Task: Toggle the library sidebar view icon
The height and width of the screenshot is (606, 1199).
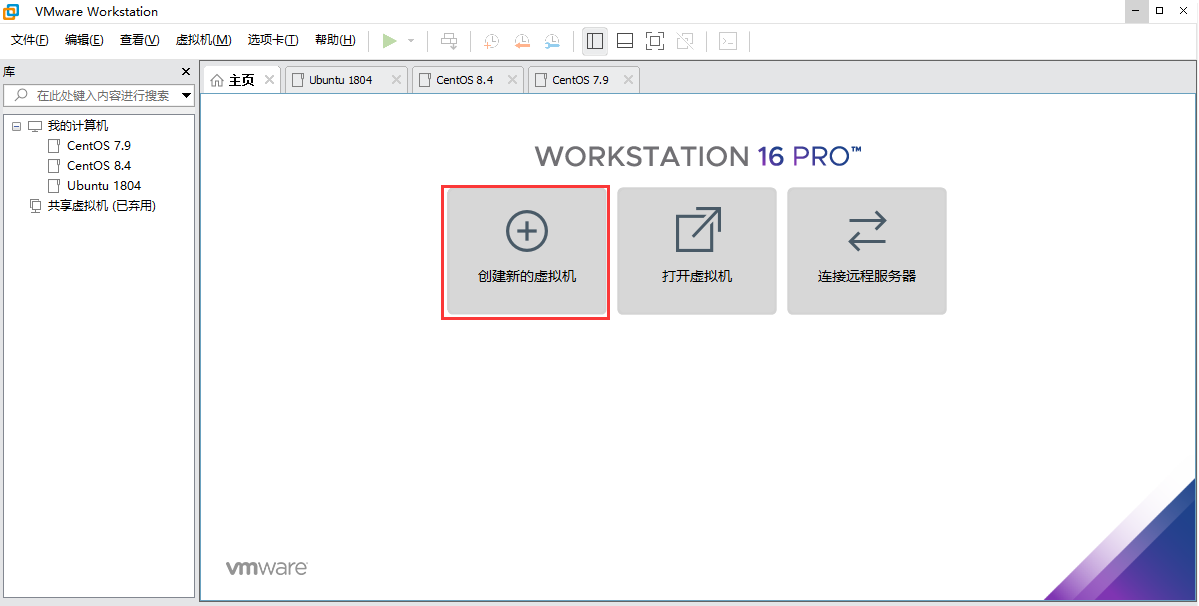Action: (595, 41)
